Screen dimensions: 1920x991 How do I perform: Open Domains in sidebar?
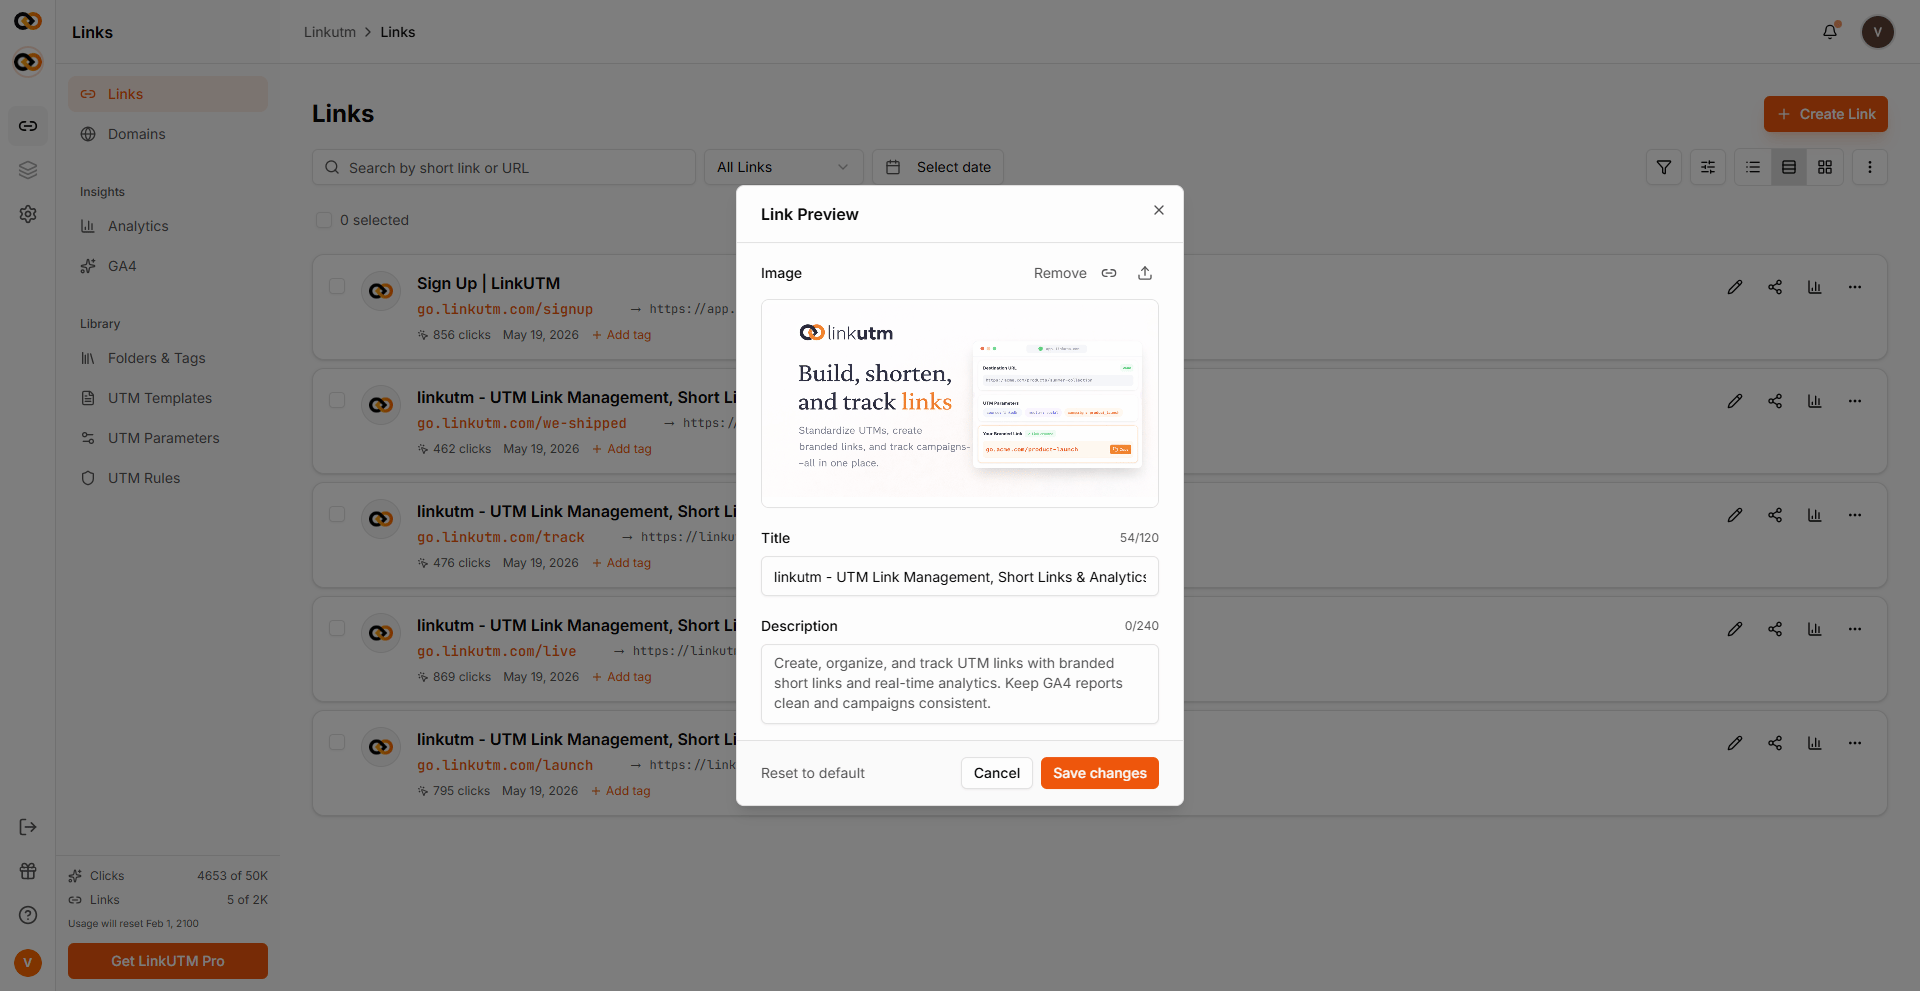pos(168,134)
